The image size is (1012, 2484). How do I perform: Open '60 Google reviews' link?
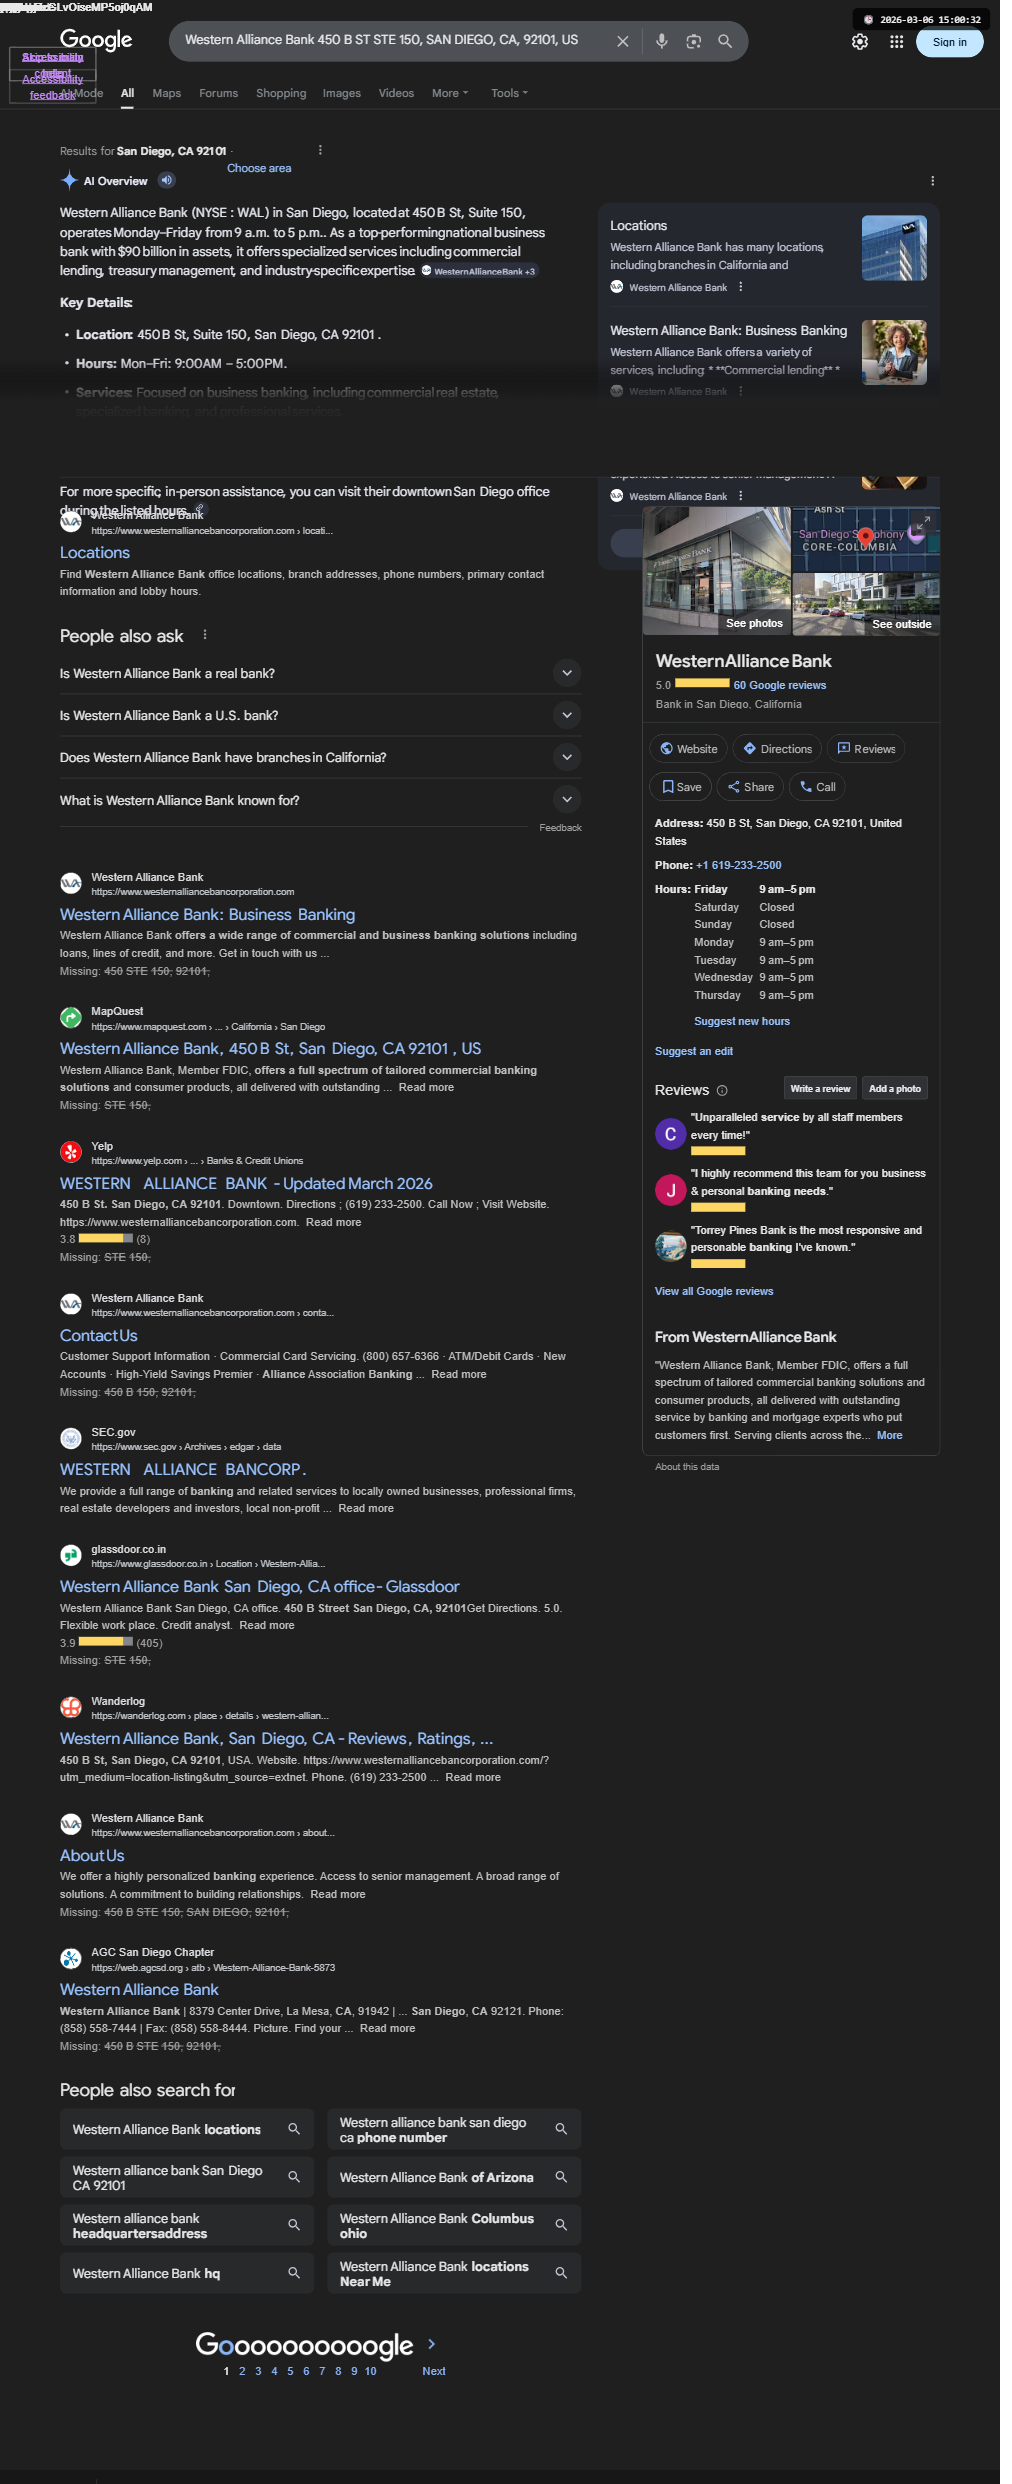pos(780,685)
